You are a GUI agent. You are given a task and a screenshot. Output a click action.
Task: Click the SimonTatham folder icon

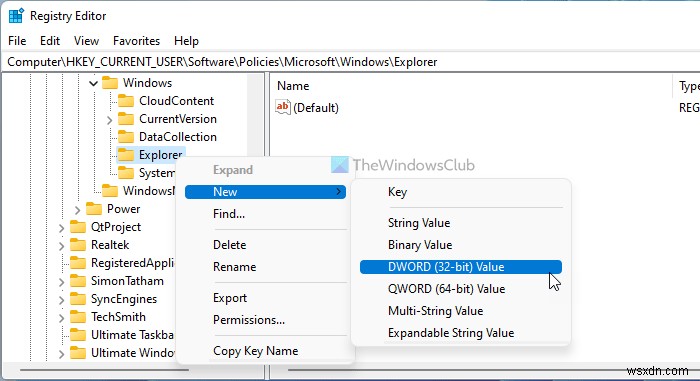[x=78, y=281]
